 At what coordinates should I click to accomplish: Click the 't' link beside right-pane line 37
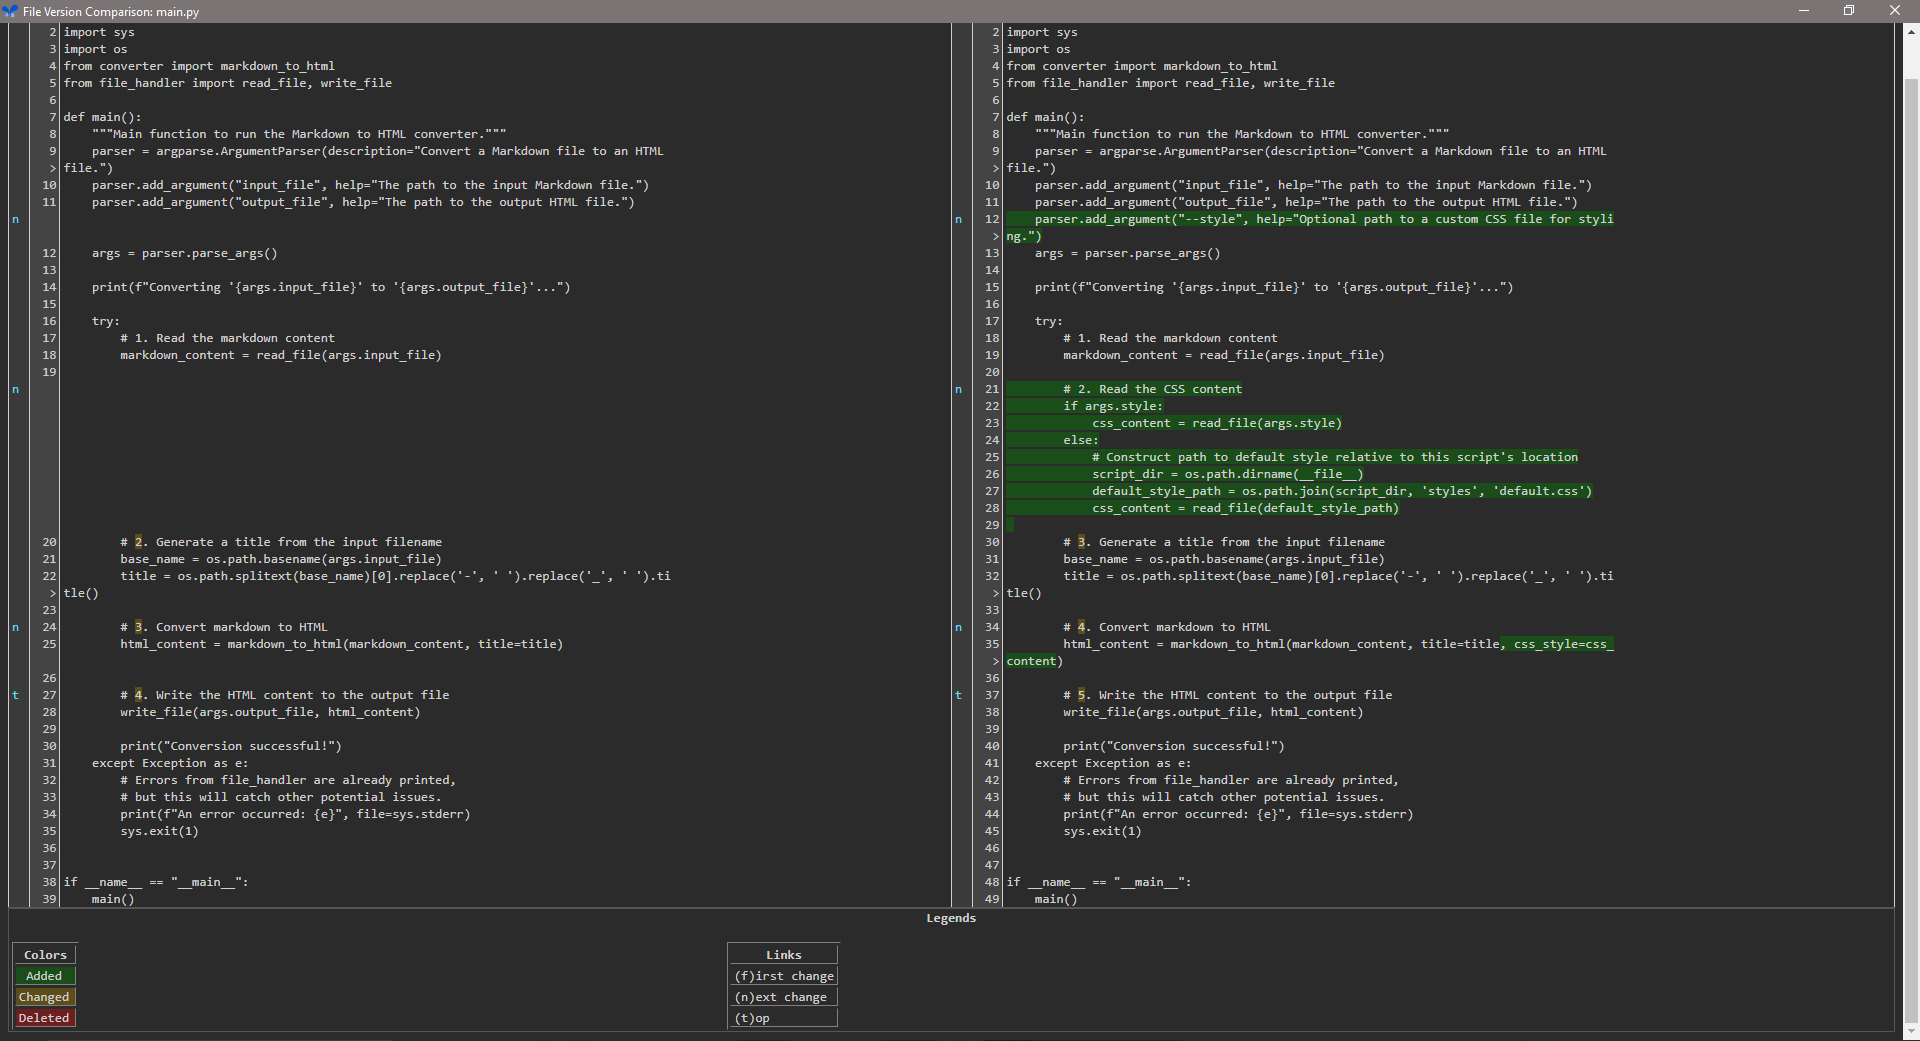(958, 696)
